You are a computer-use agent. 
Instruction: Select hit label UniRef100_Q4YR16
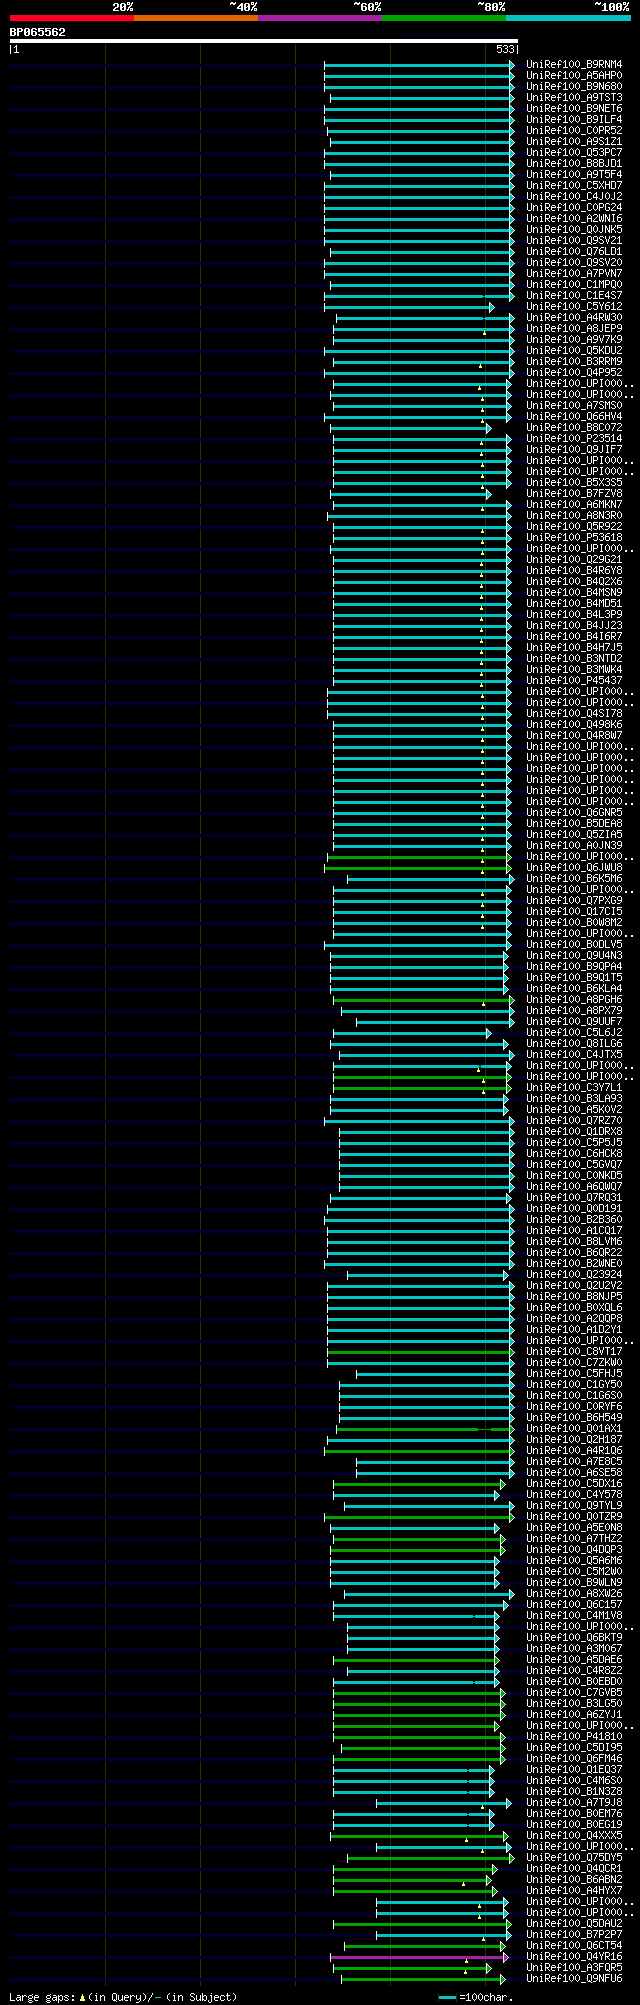click(574, 1957)
